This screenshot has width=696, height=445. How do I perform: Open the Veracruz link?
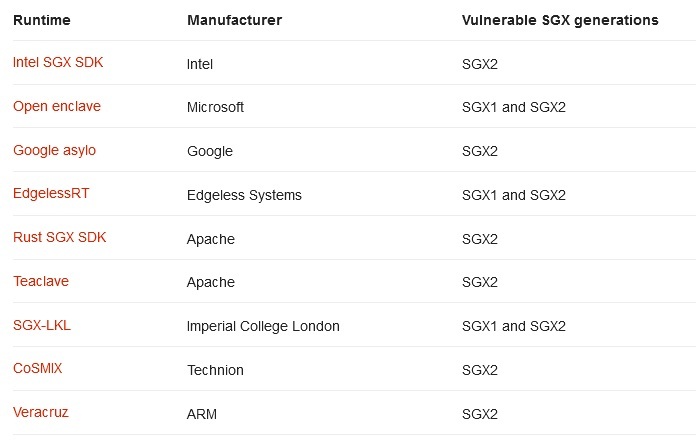41,413
